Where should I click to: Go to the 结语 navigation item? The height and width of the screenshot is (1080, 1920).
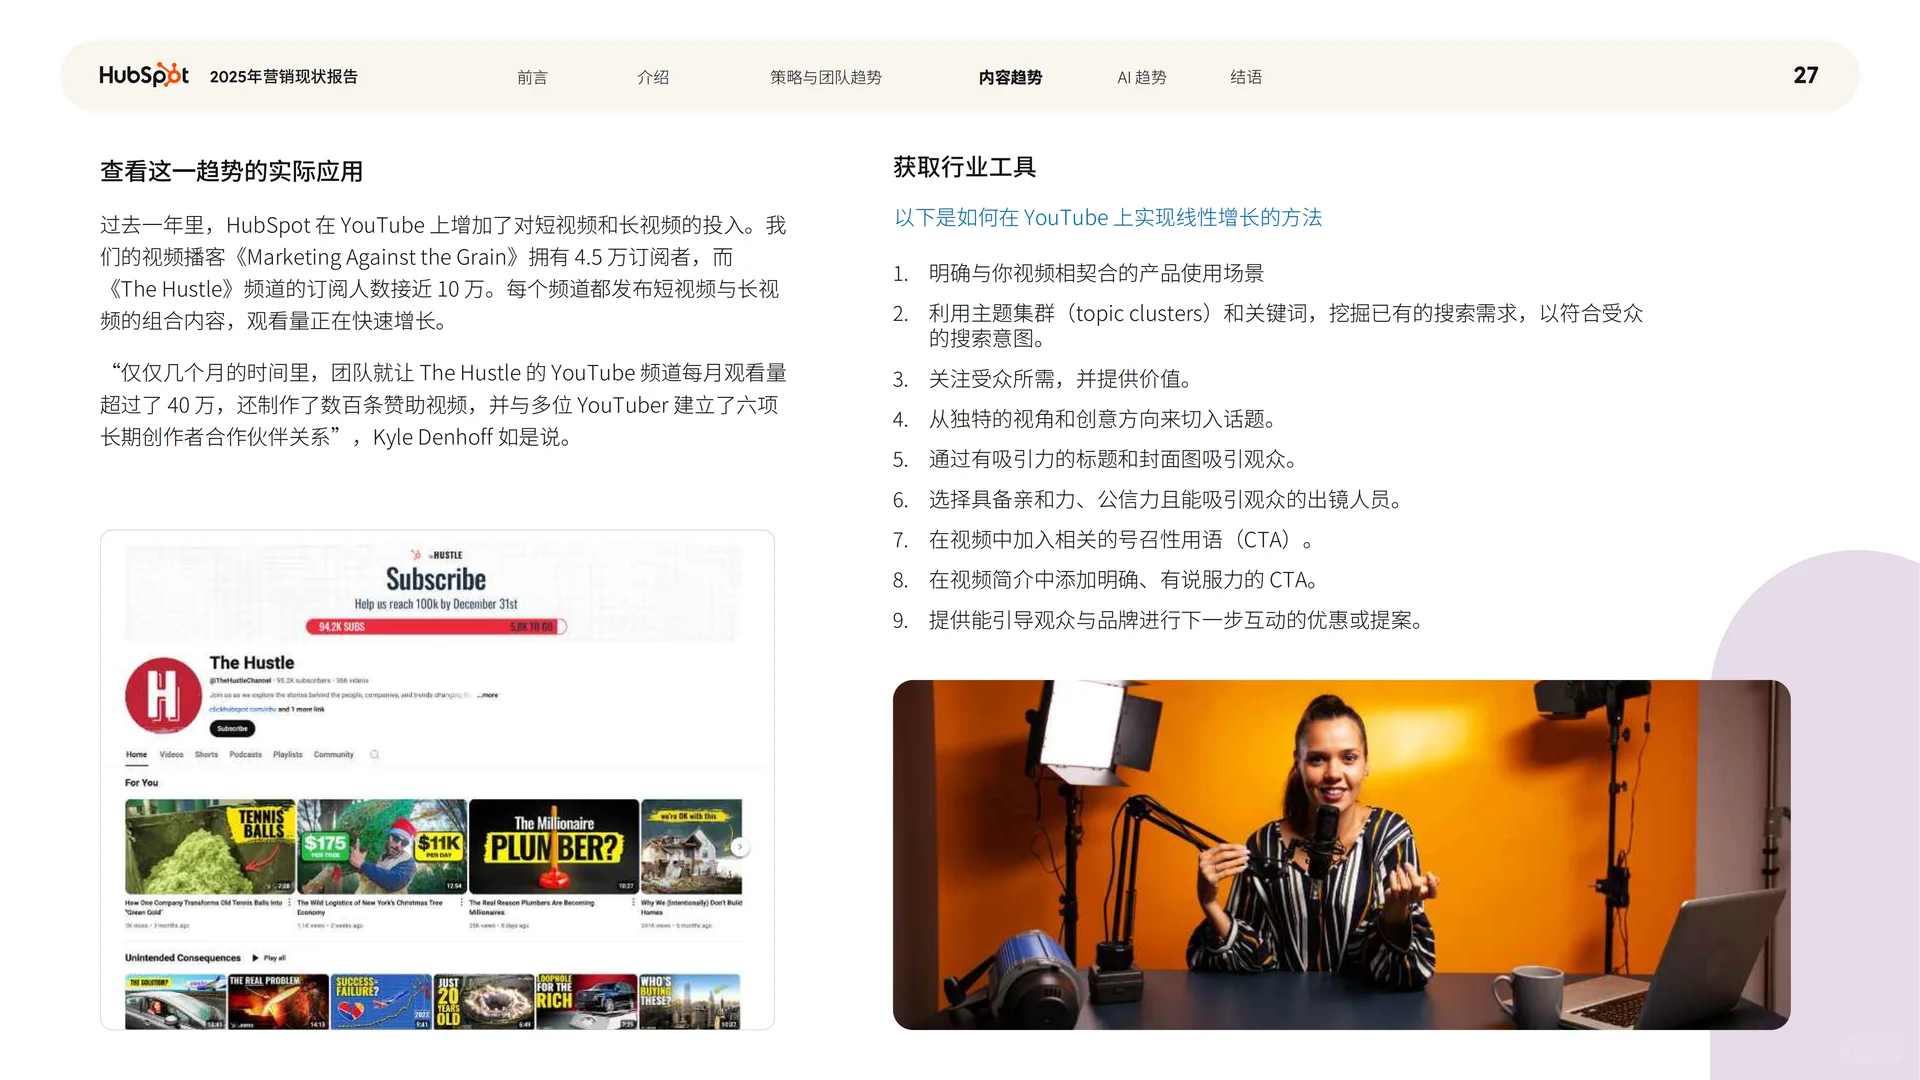1245,77
